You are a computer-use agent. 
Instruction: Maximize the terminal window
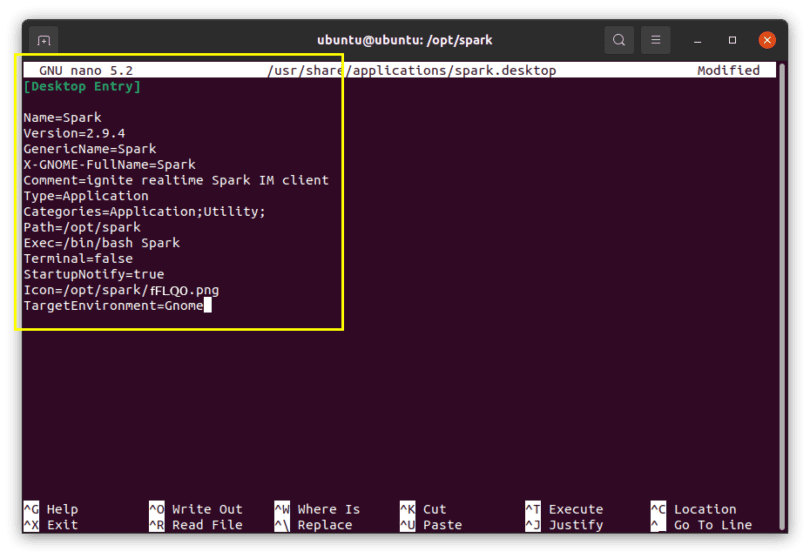coord(732,40)
